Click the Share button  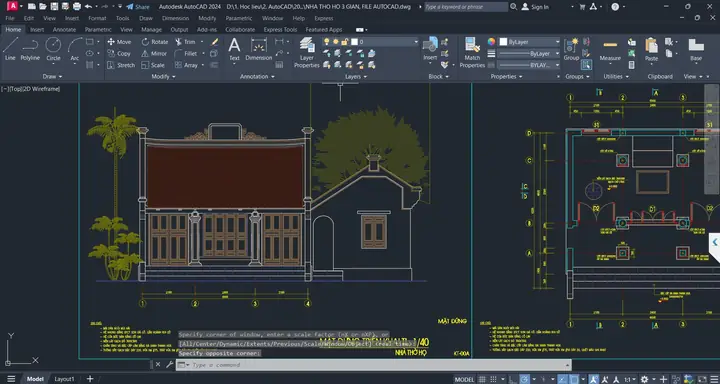click(x=138, y=7)
